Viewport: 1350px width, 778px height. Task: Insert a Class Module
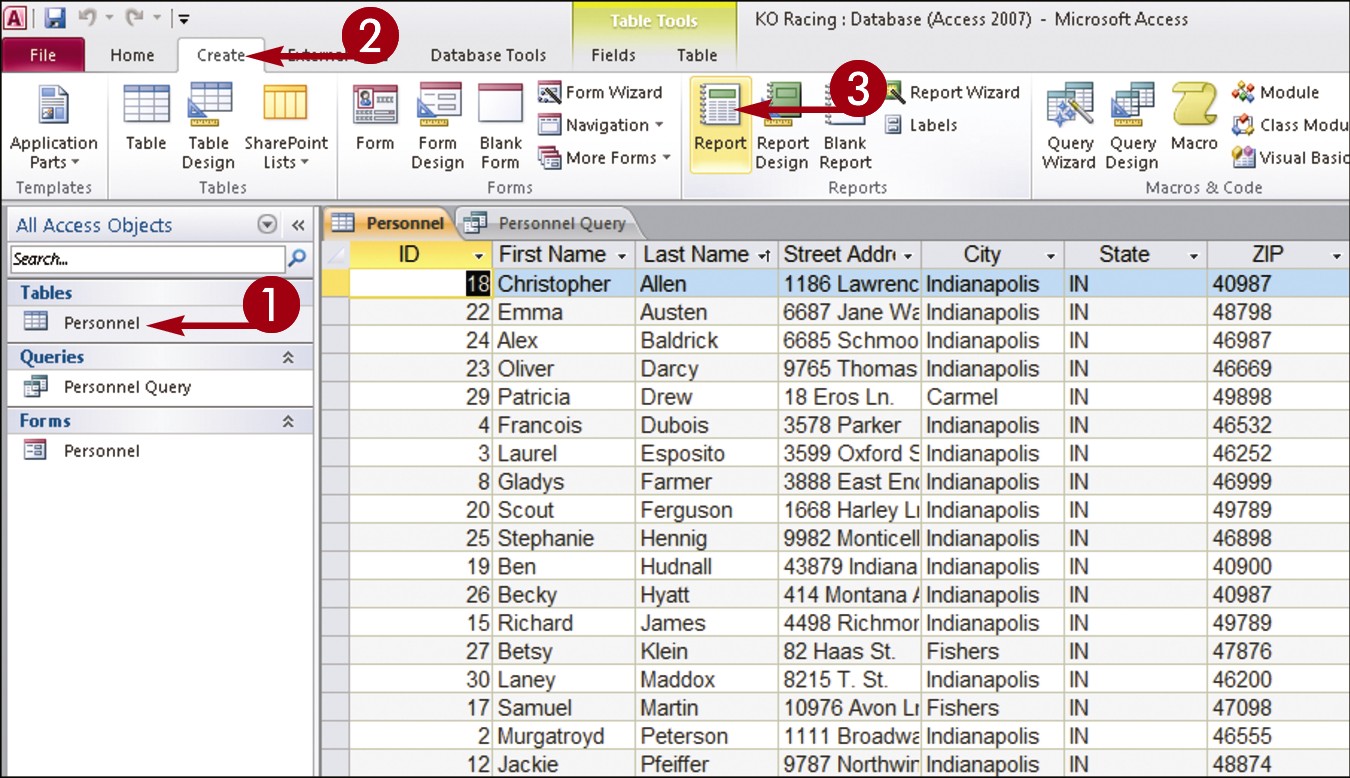pyautogui.click(x=1290, y=125)
